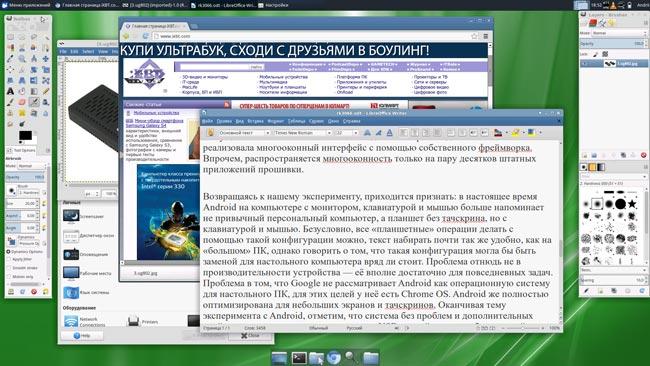Click Writer font color icon

tap(498, 133)
